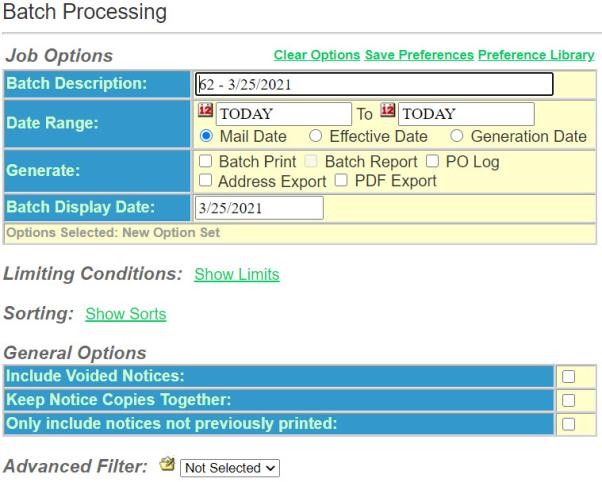602x482 pixels.
Task: Open the Advanced Filter dropdown
Action: 218,468
